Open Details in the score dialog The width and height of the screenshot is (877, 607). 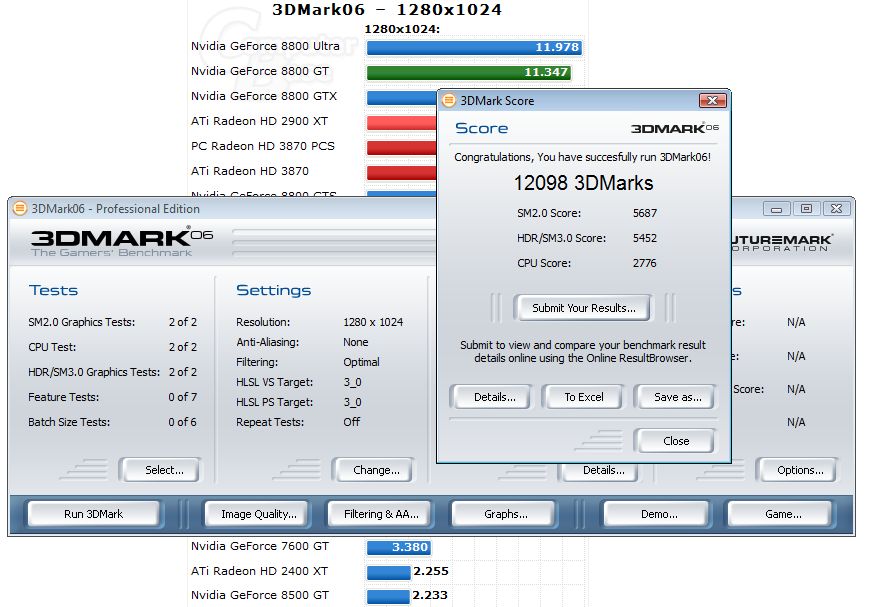pos(494,397)
